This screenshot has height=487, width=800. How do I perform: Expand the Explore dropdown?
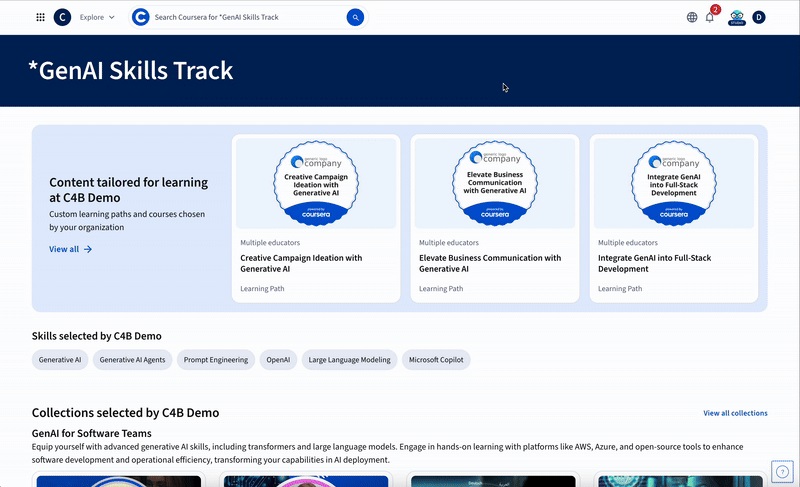(x=97, y=17)
